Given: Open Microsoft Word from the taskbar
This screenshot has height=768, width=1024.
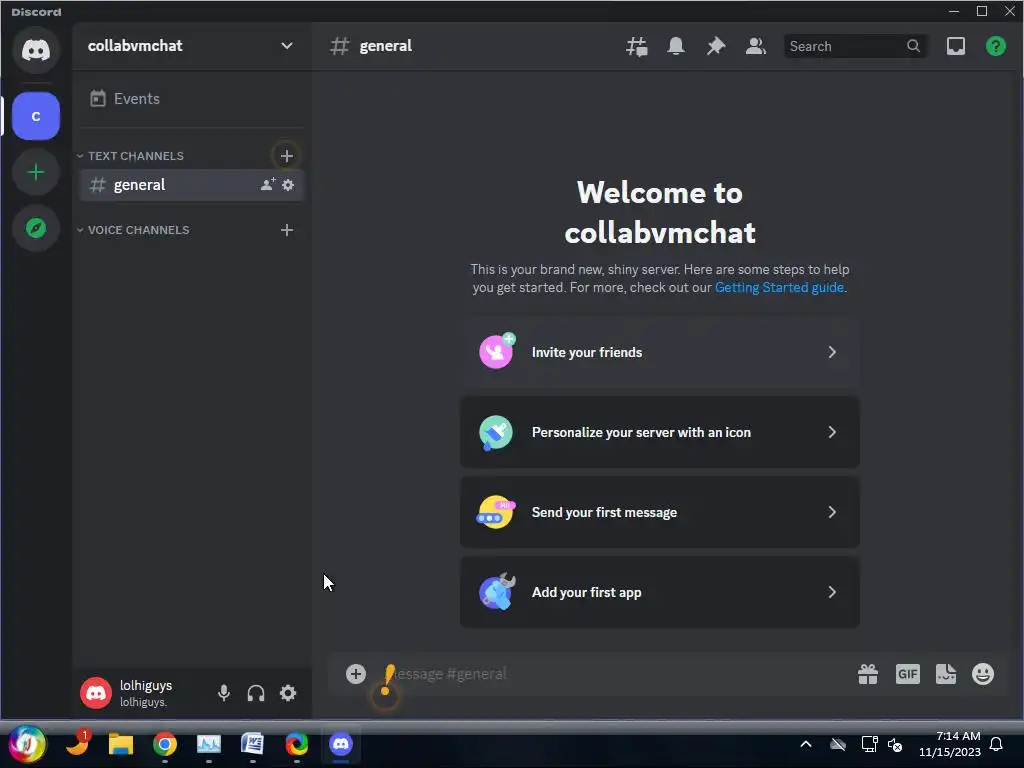Looking at the screenshot, I should 253,744.
